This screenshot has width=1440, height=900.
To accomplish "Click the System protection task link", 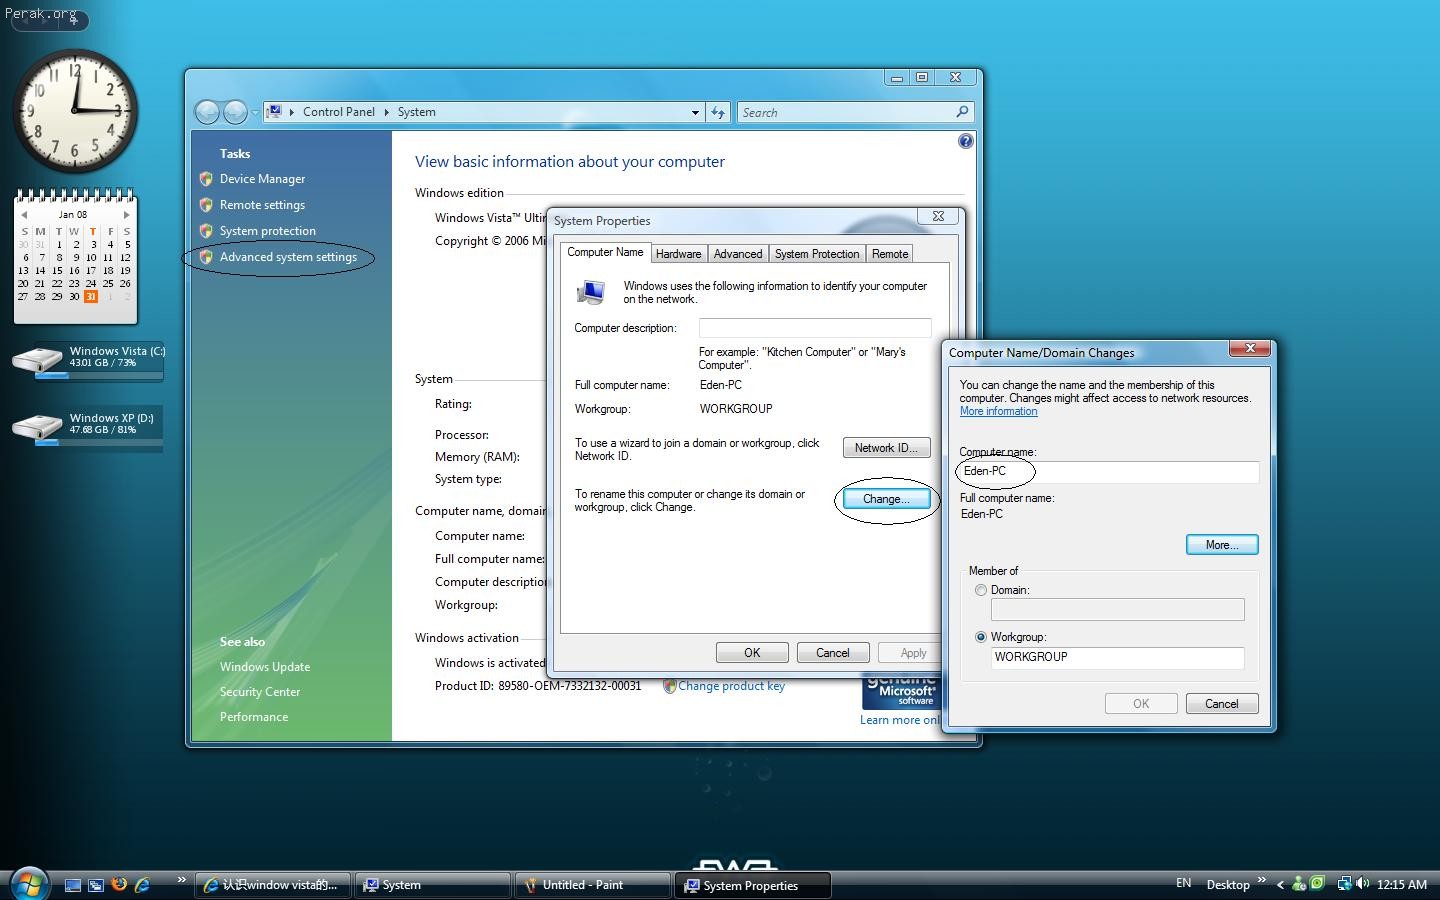I will (x=267, y=231).
